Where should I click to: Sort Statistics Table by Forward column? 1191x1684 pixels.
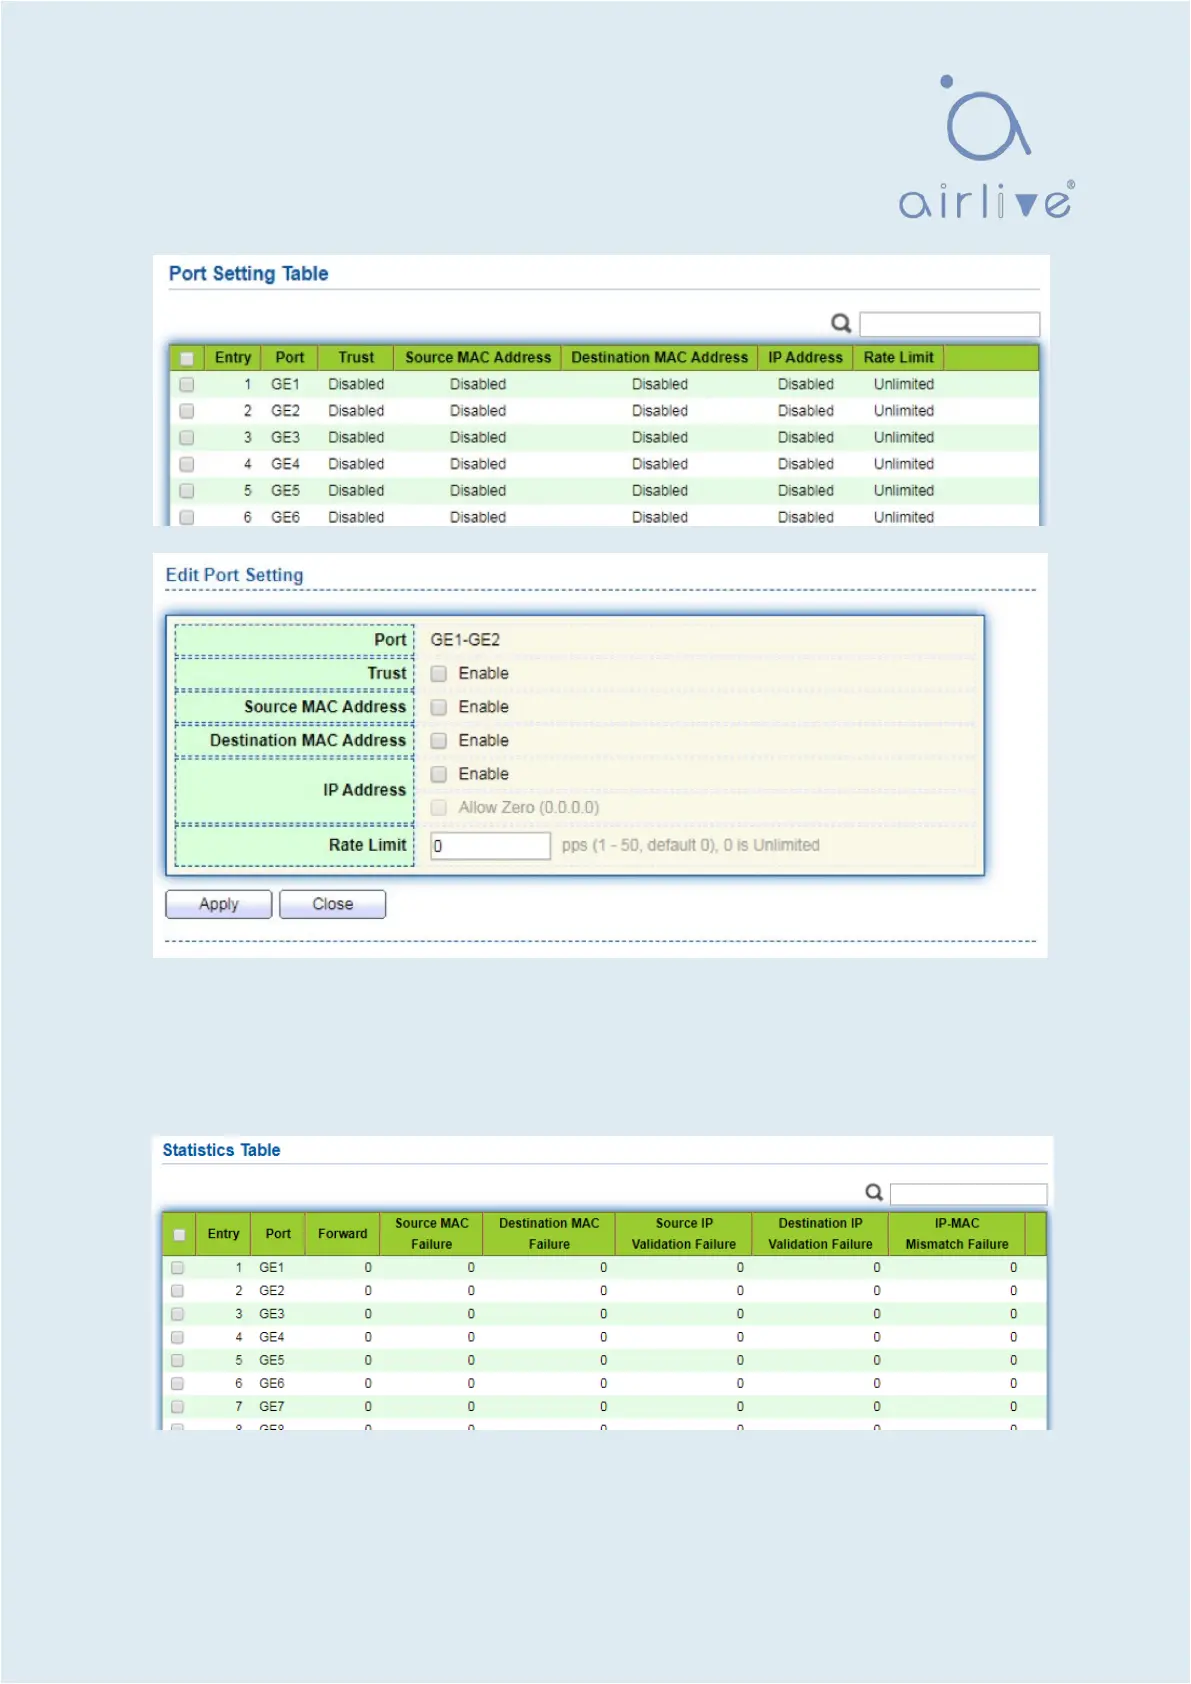pyautogui.click(x=342, y=1234)
